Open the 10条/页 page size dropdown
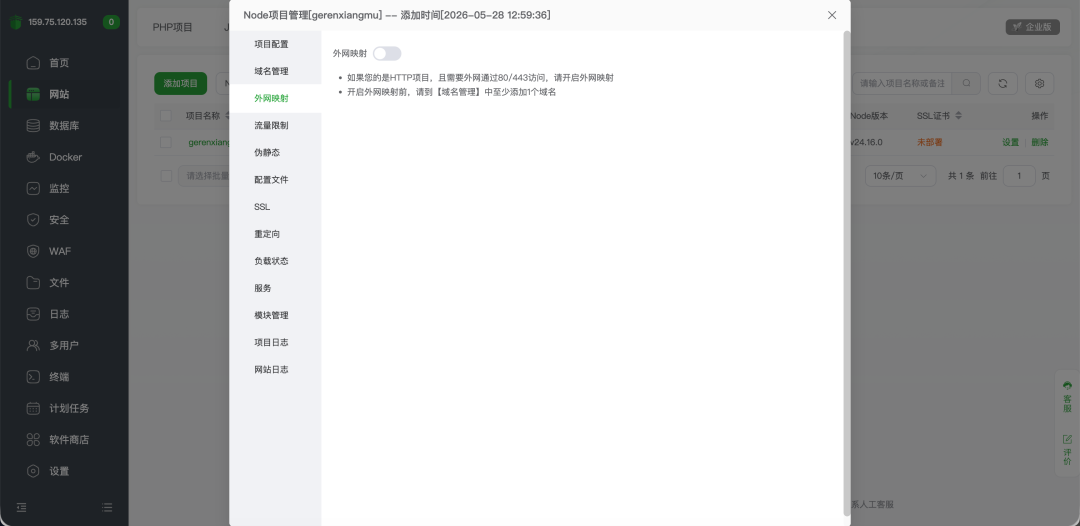Screen dimensions: 1080x526 [900, 176]
